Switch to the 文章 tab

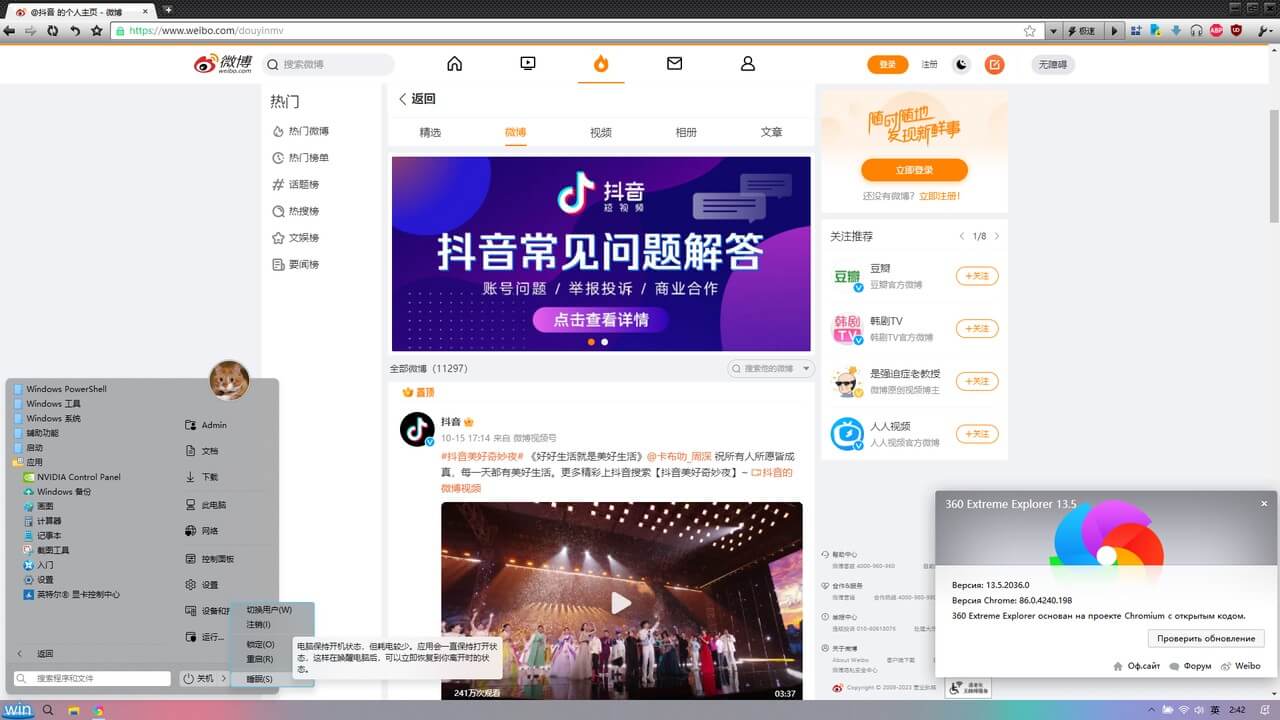pos(771,132)
